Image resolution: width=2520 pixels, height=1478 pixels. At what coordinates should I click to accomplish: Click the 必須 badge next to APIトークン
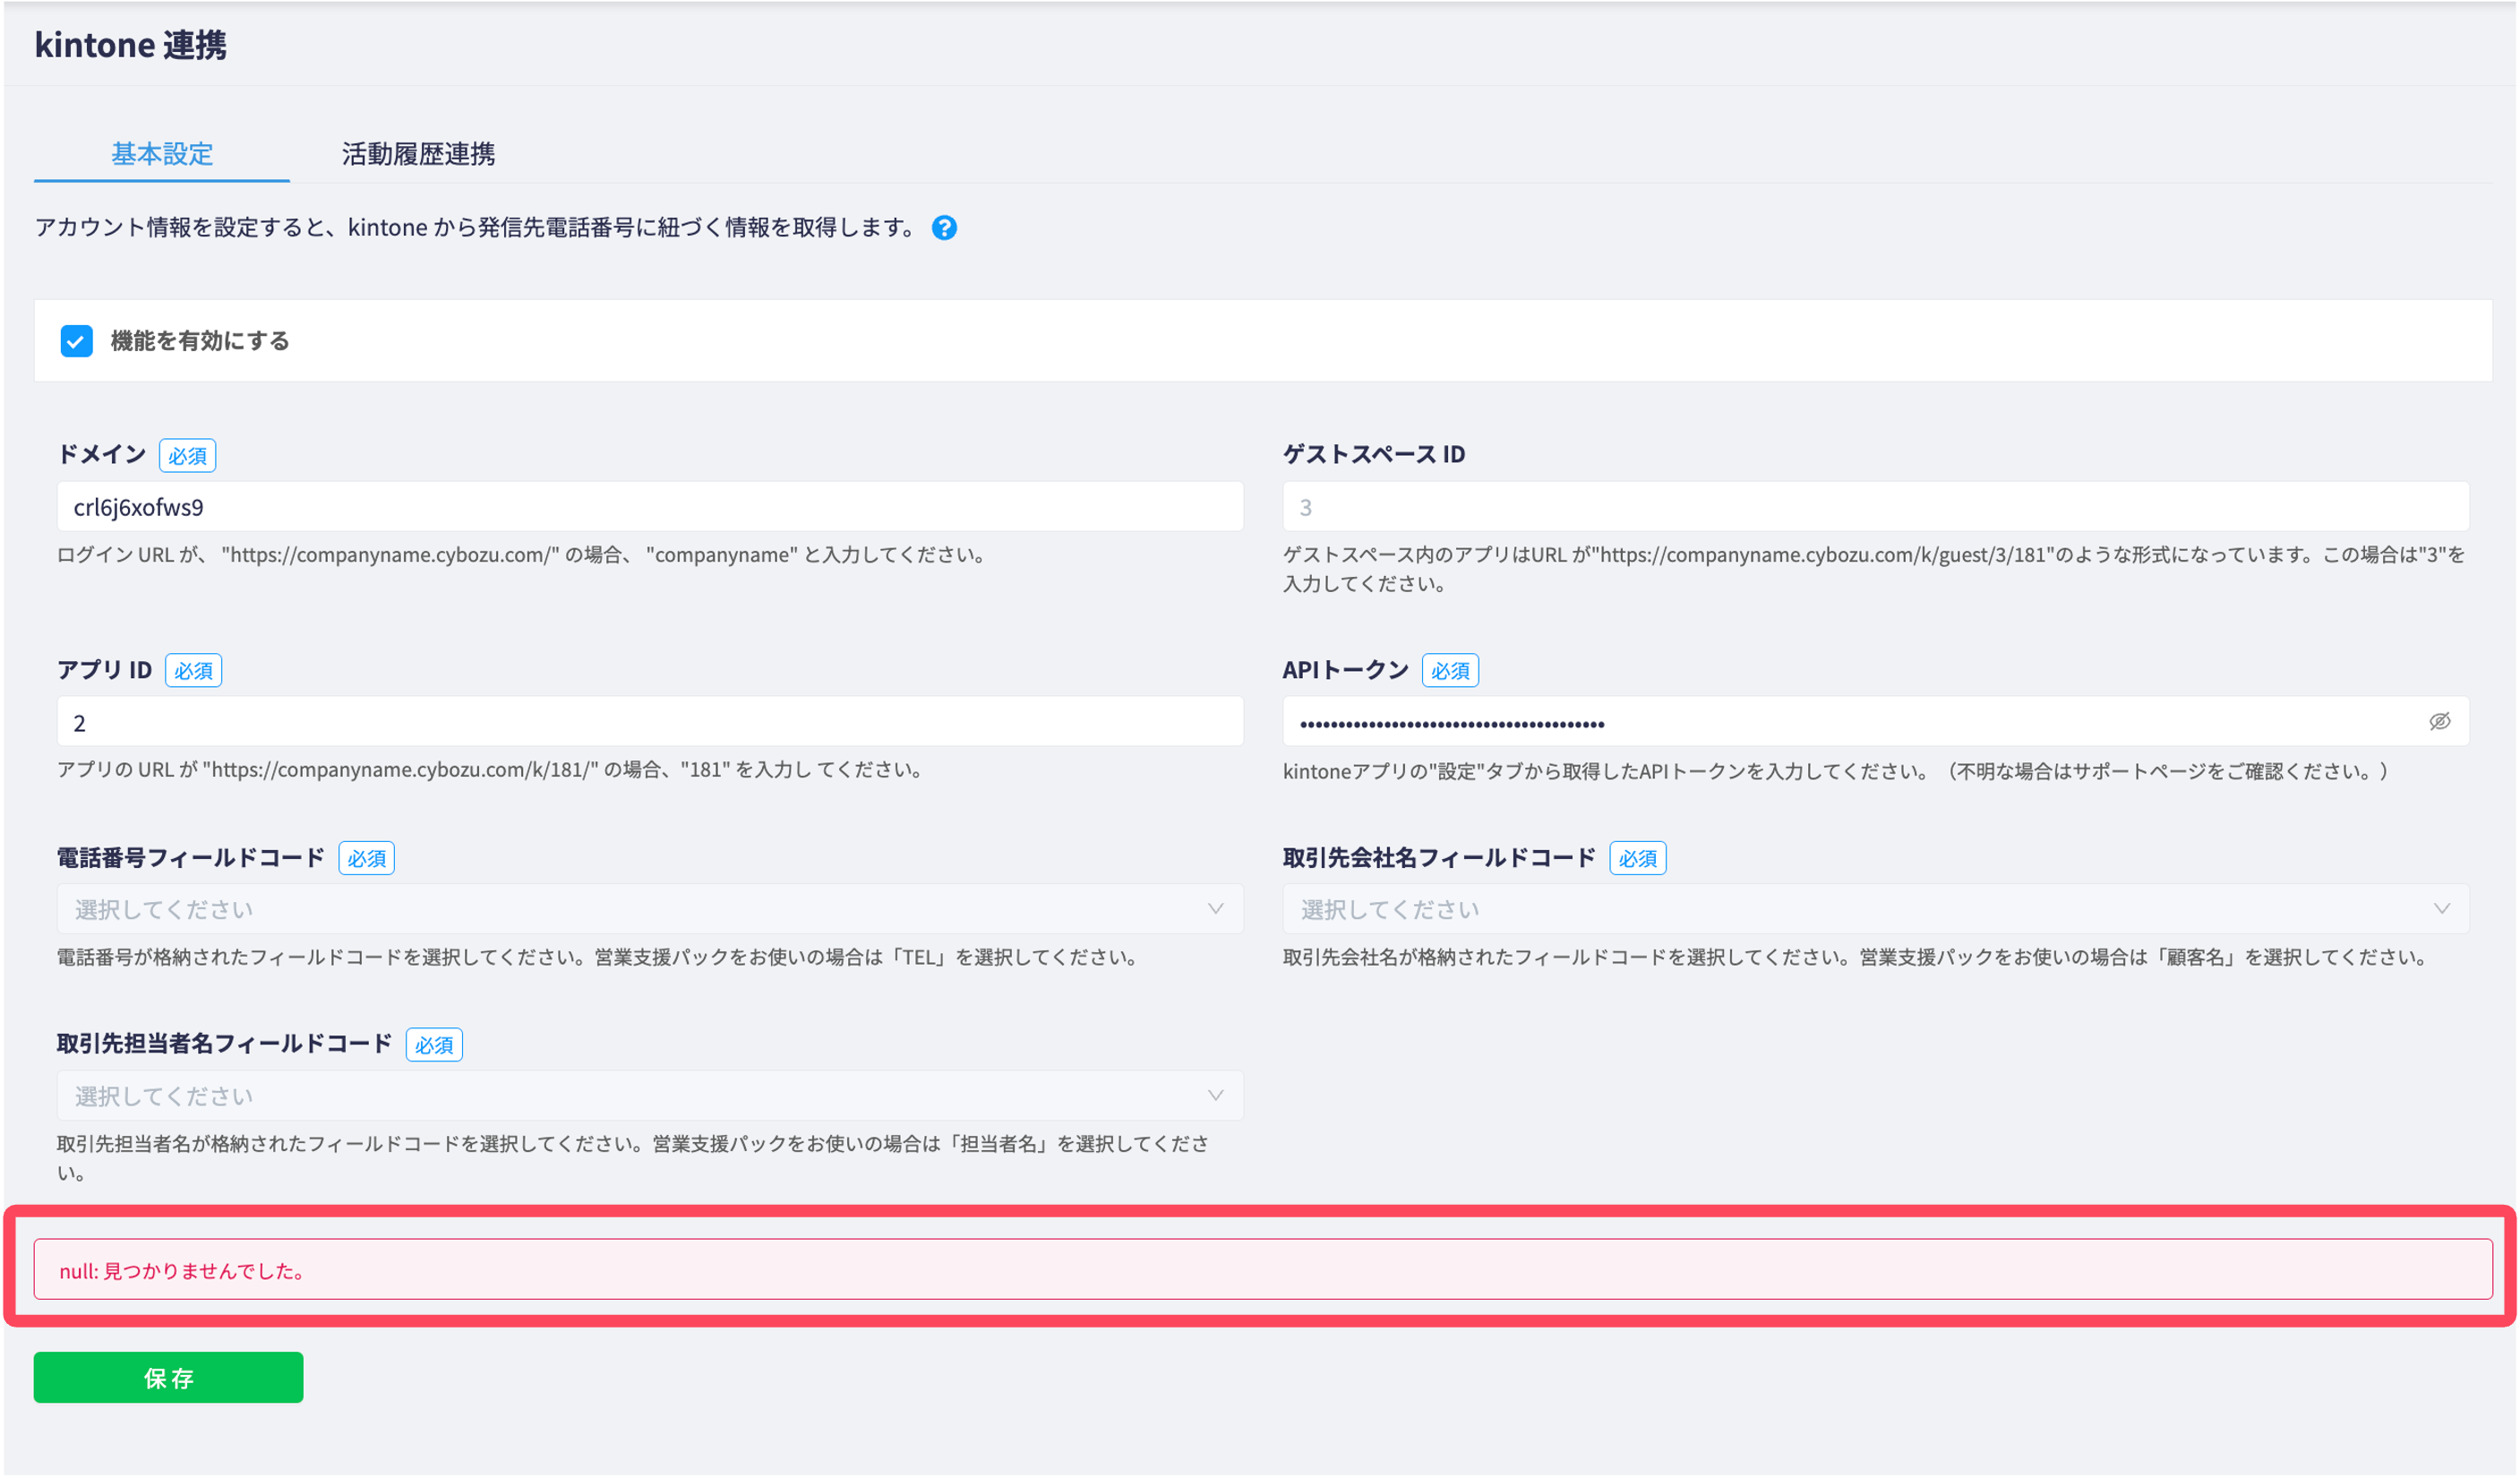point(1450,671)
